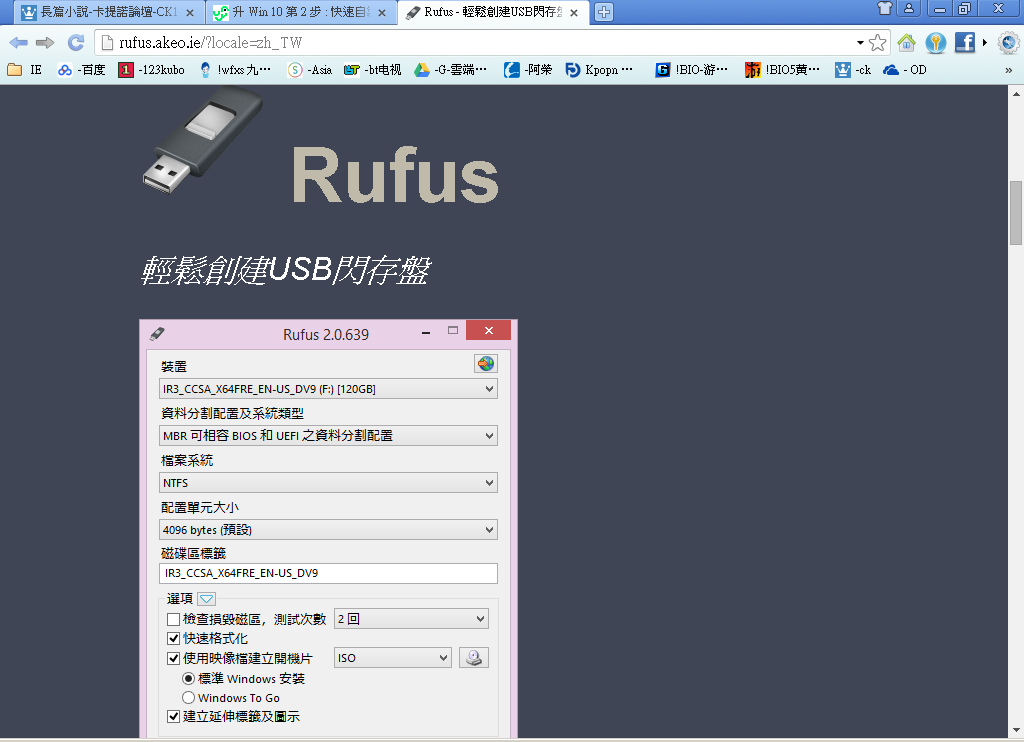Open the !wfxs 九 bookmark

pos(235,70)
